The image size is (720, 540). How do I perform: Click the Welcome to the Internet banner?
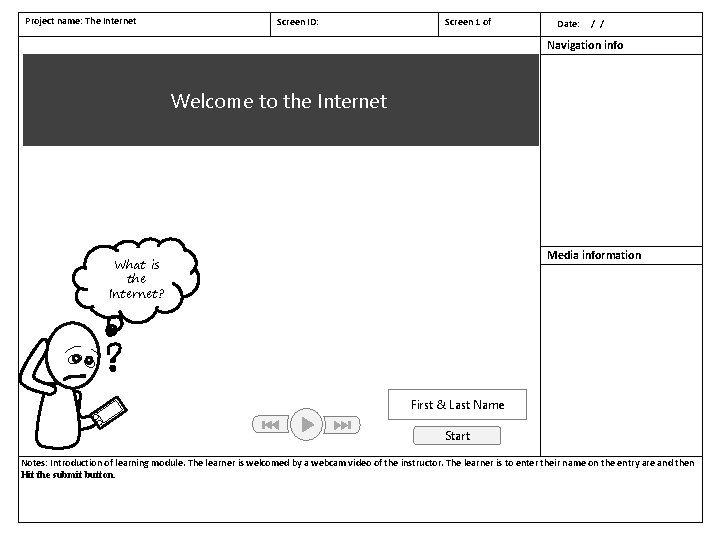click(281, 100)
